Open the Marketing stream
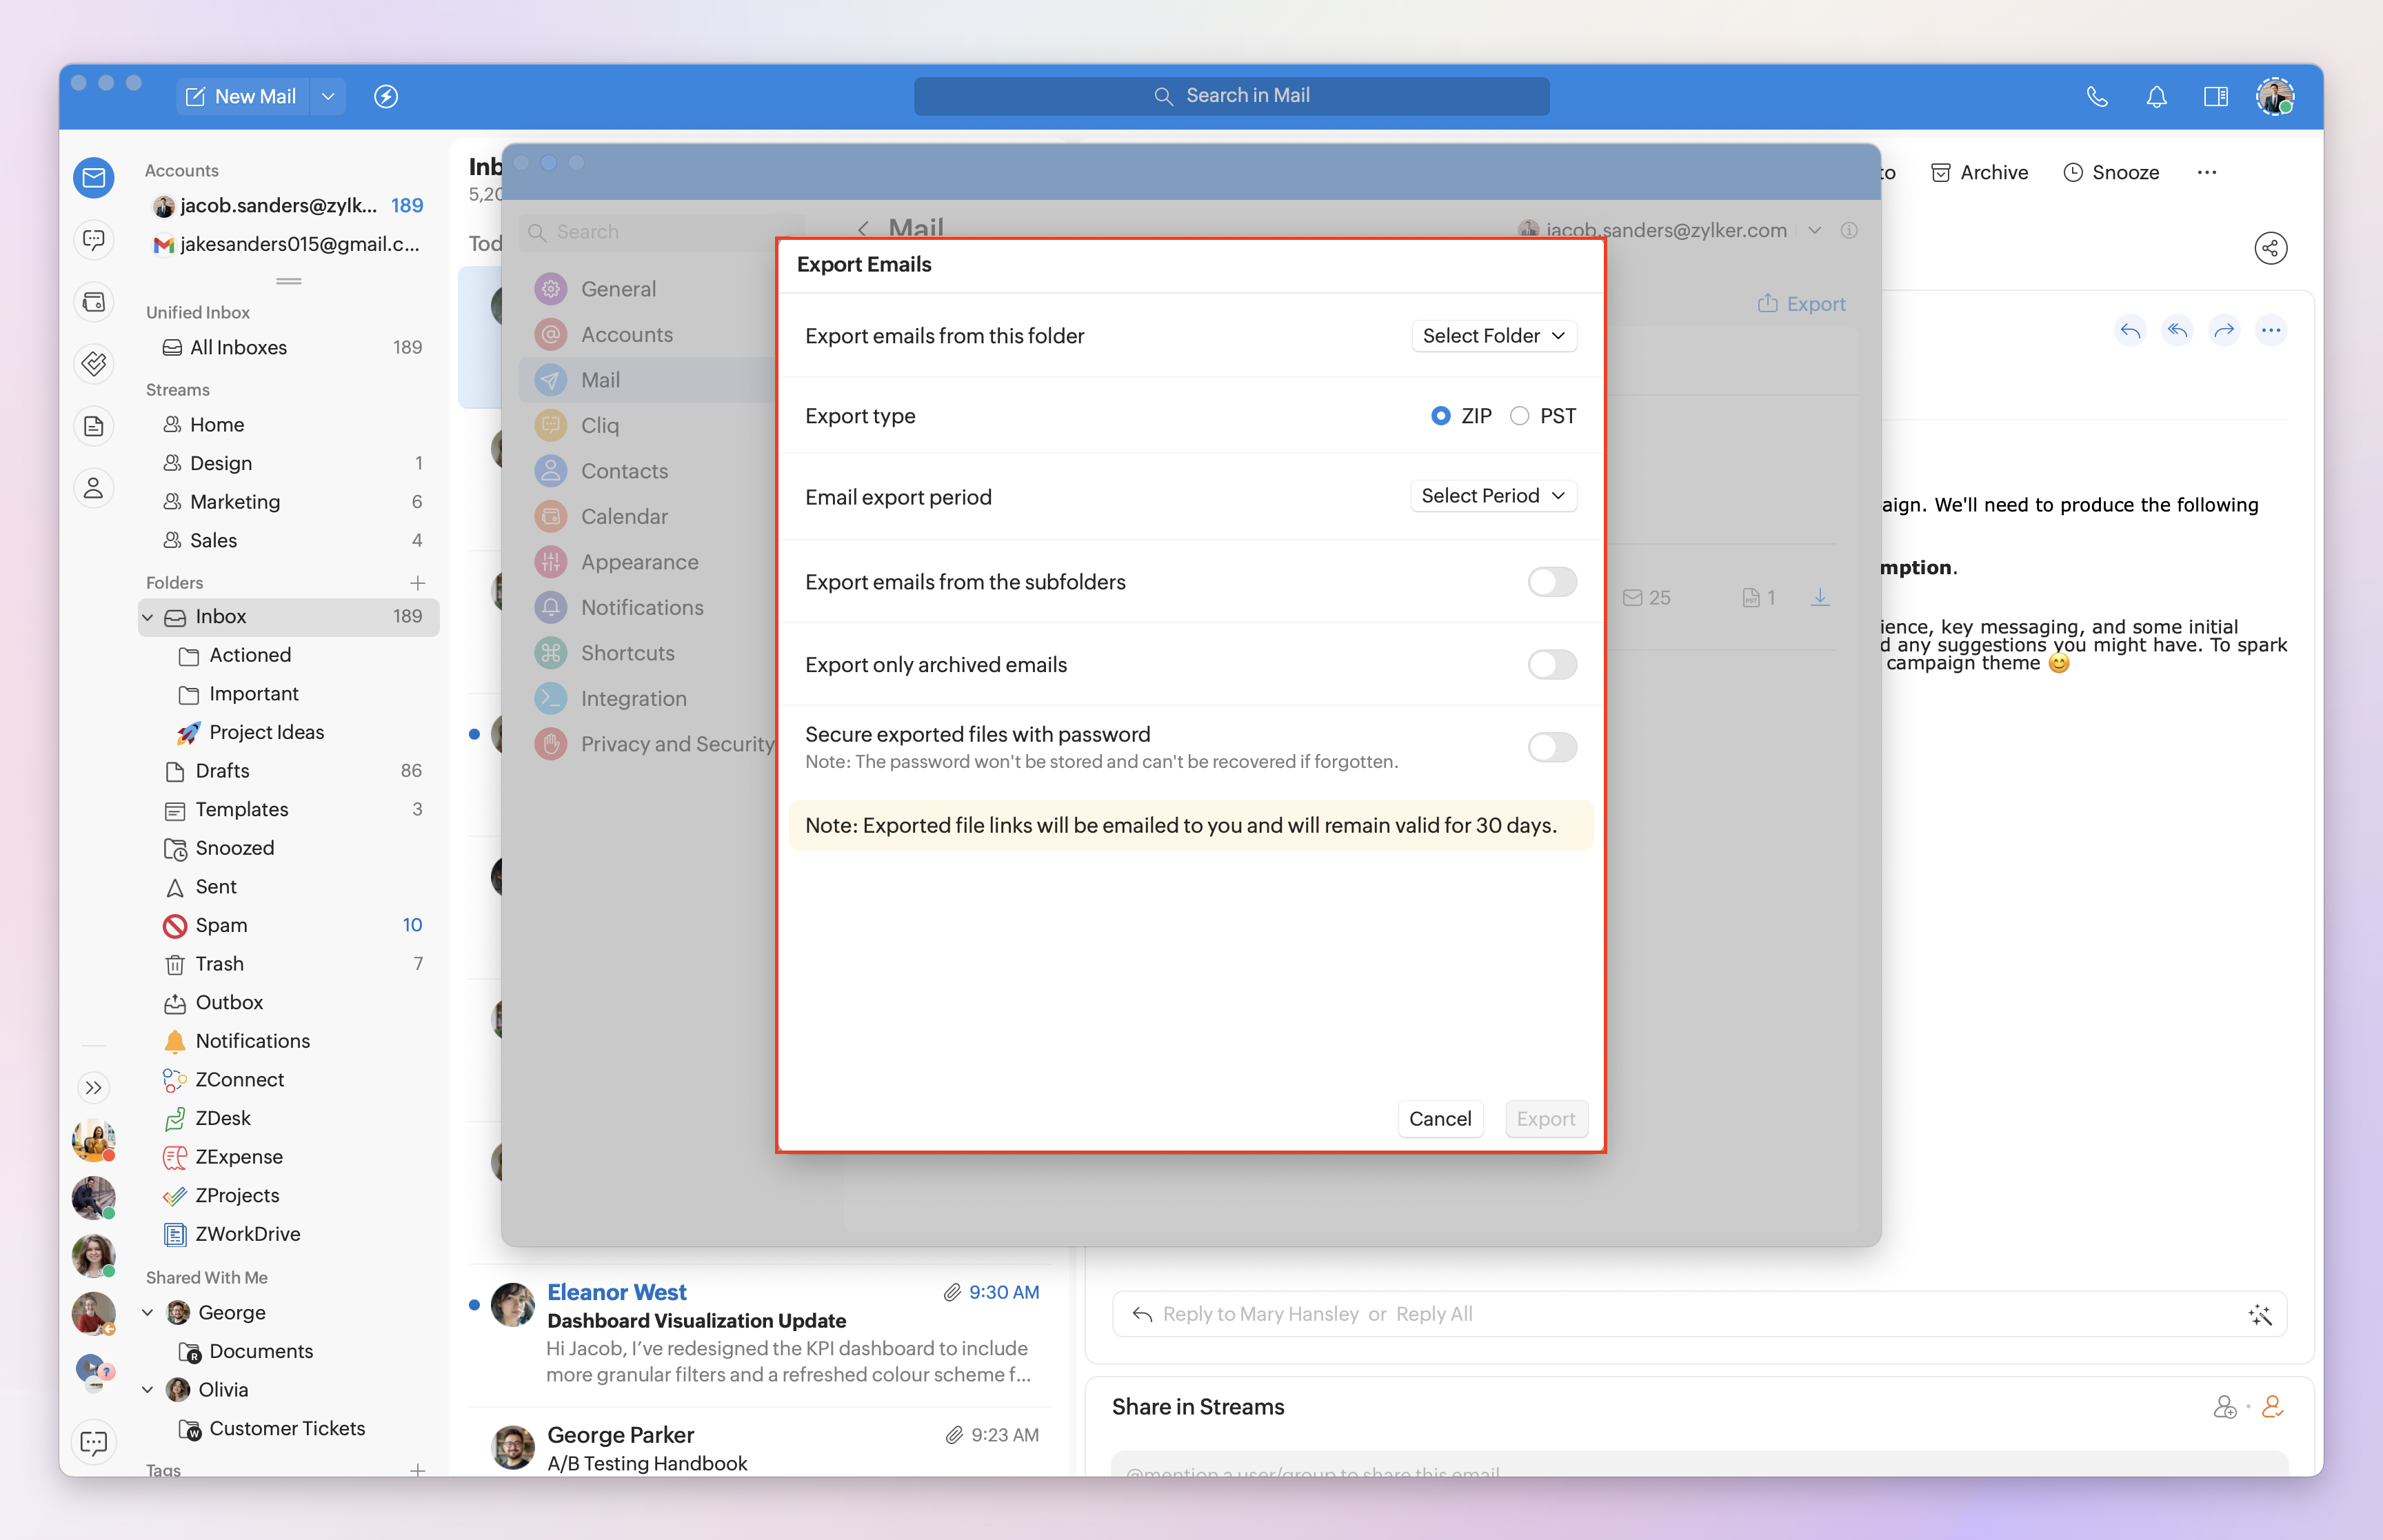The width and height of the screenshot is (2383, 1540). (x=234, y=502)
